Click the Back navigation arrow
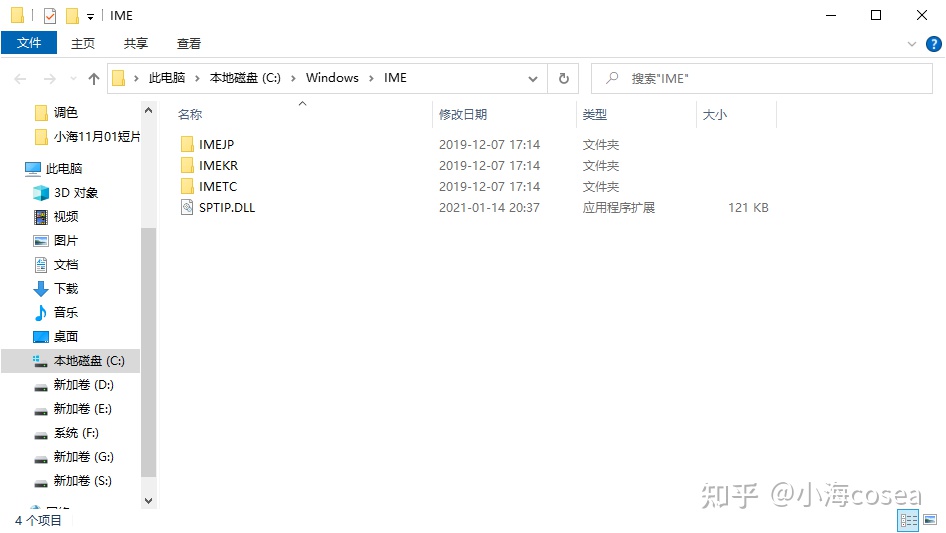The width and height of the screenshot is (946, 533). tap(20, 78)
